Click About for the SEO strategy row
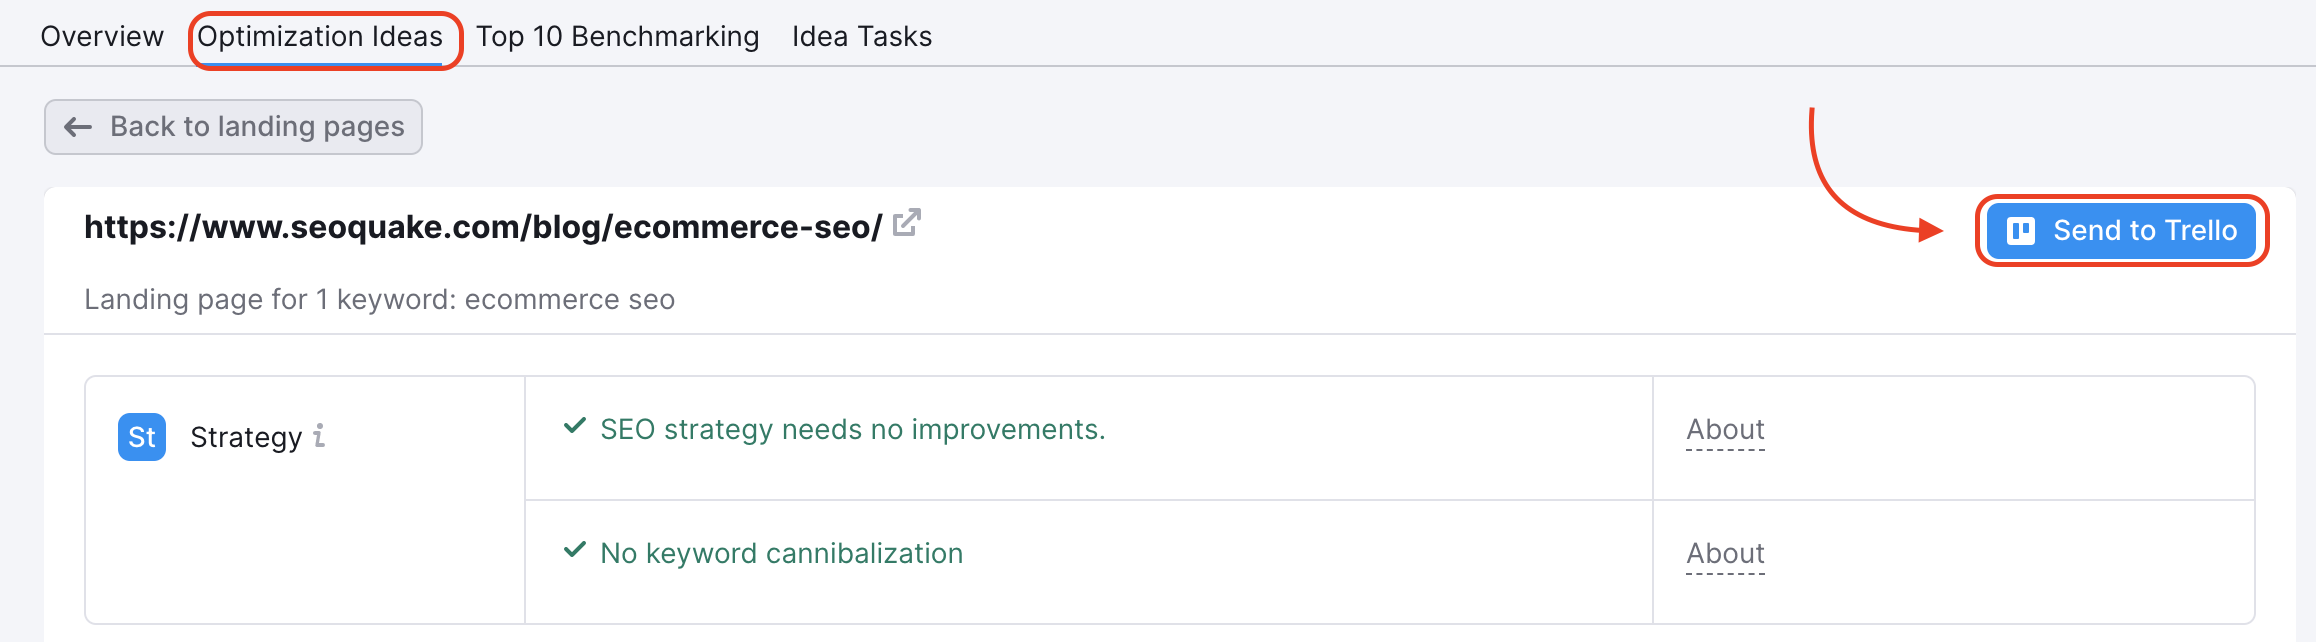 (1725, 430)
